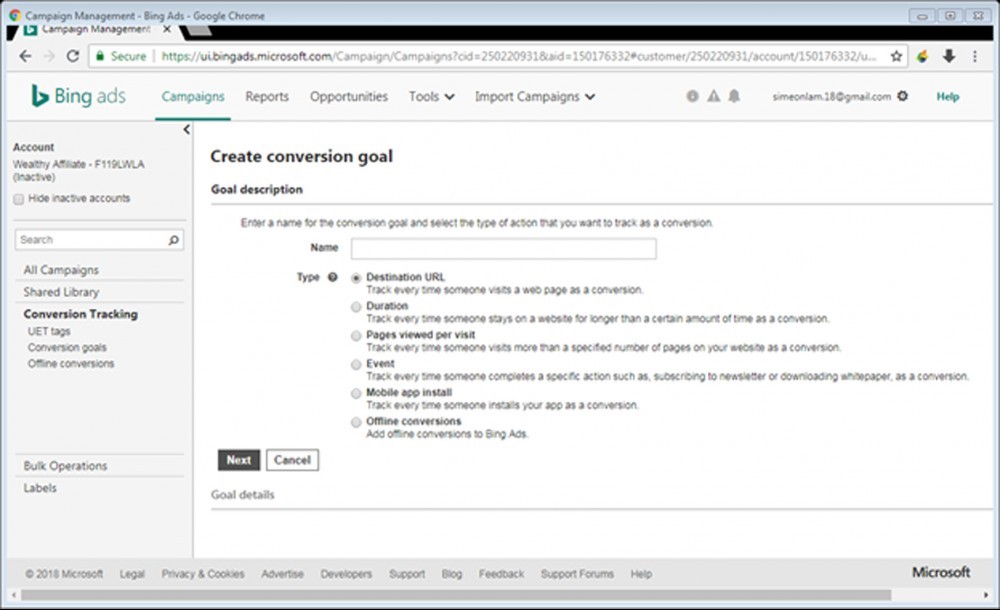Screen dimensions: 1000x610
Task: Click the secure padlock icon
Action: click(x=99, y=56)
